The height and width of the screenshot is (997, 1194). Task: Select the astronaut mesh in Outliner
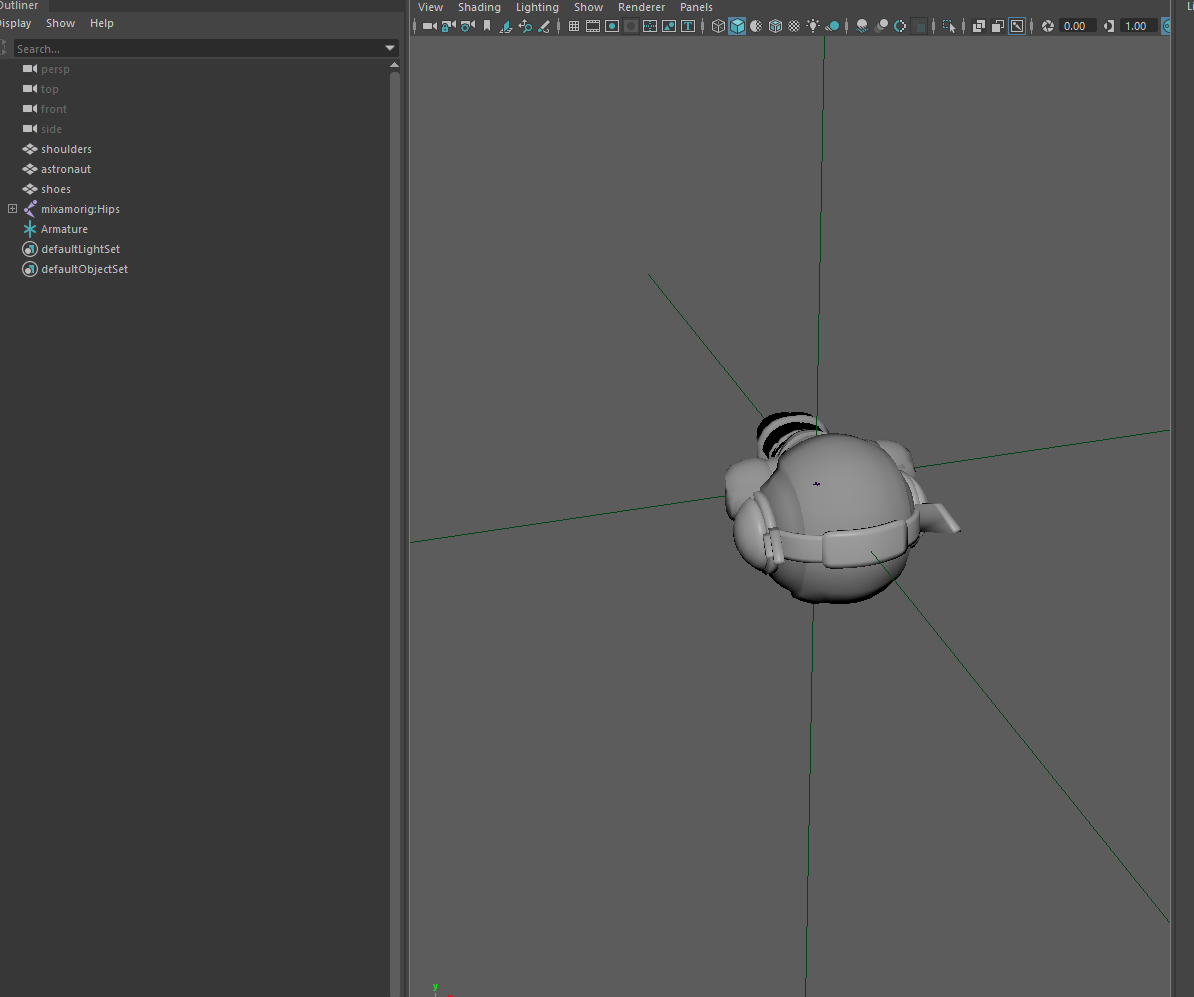coord(65,169)
